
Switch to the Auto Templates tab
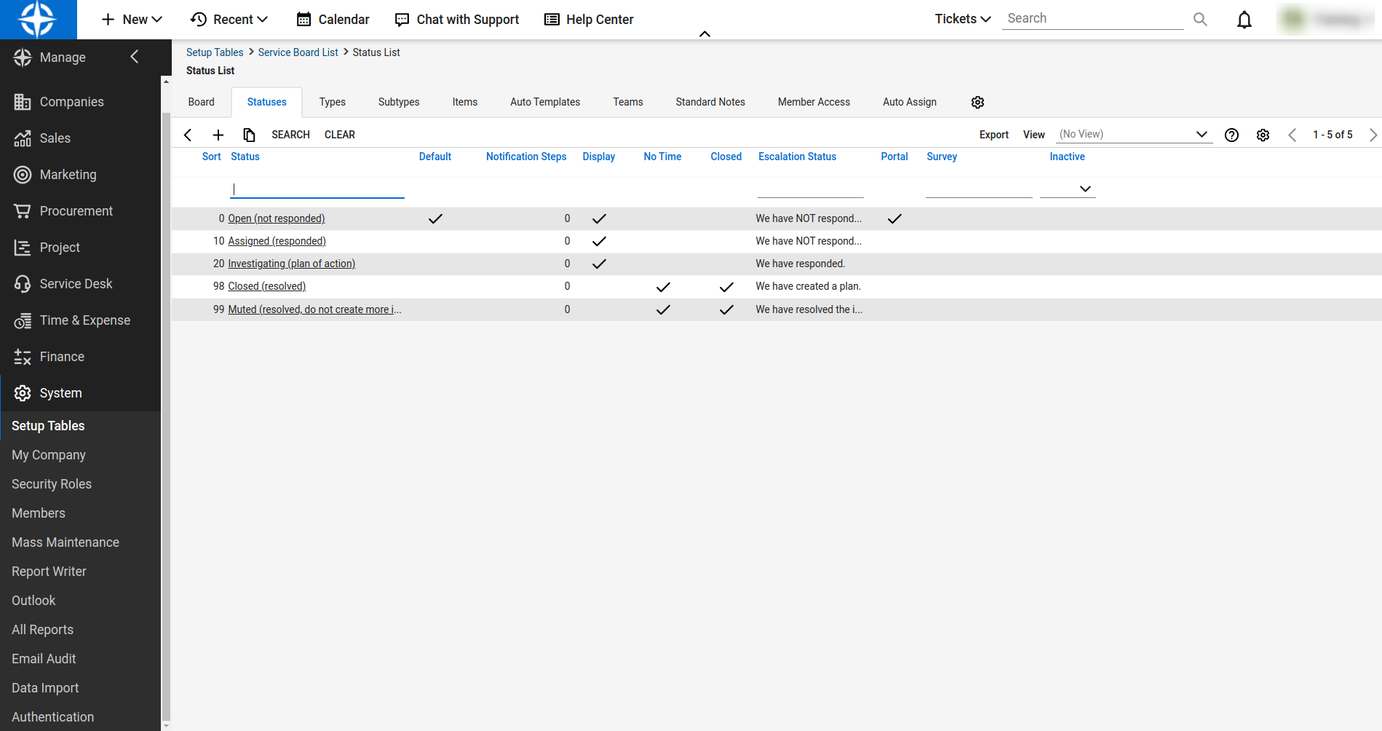click(545, 102)
